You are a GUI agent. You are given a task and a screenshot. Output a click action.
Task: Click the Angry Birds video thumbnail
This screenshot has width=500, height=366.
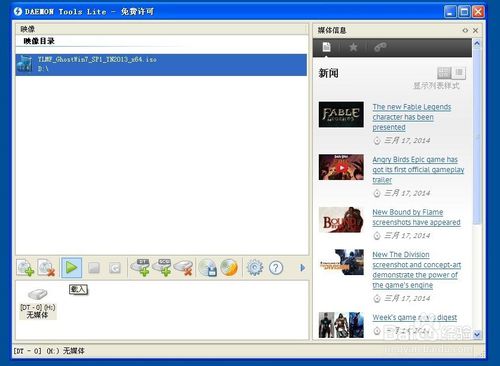[x=341, y=167]
